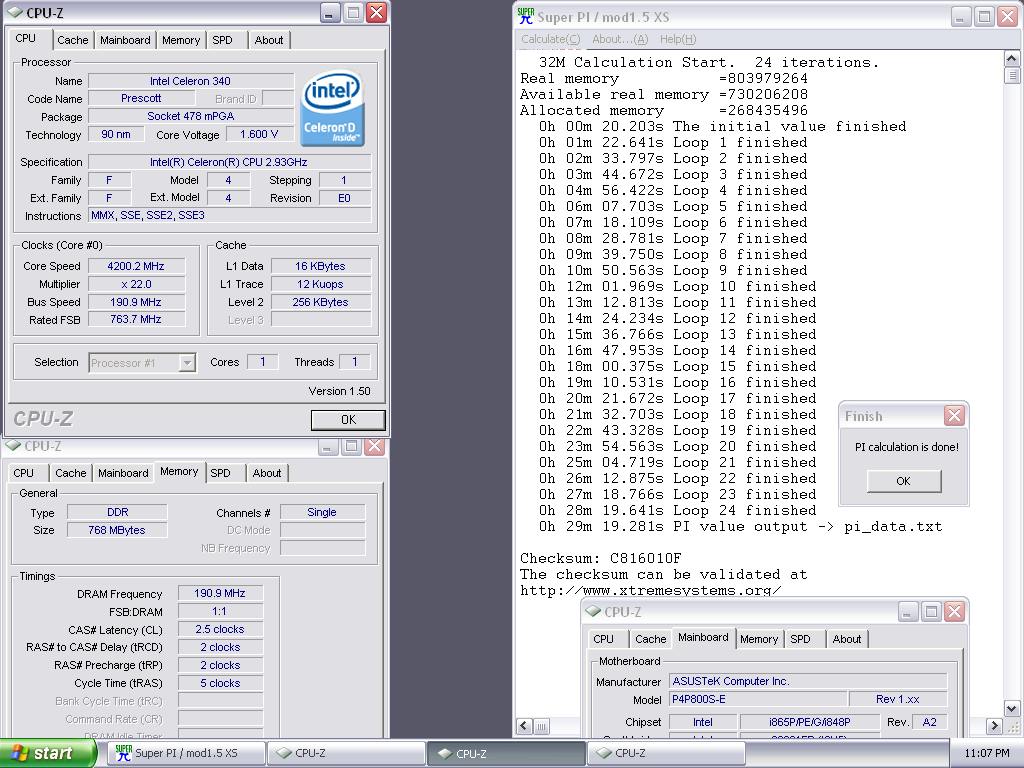Activate the first CPU-Z taskbar button
This screenshot has width=1024, height=768.
click(x=347, y=753)
